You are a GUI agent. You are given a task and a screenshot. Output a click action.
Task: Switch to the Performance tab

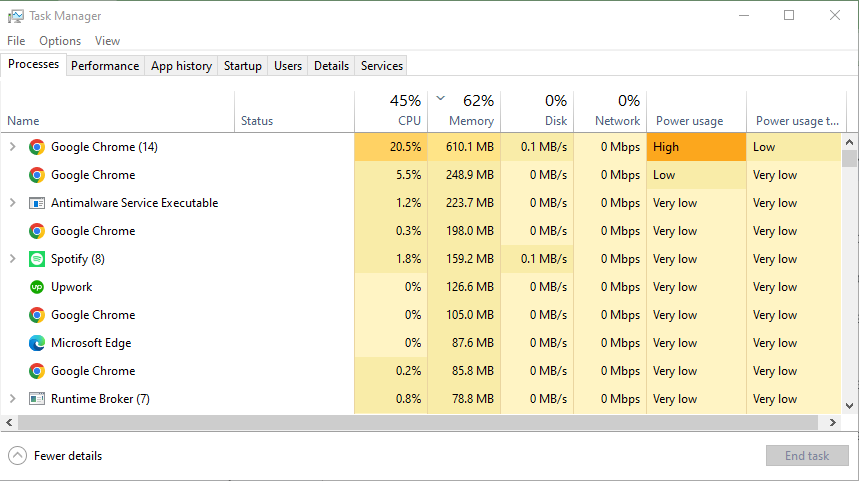point(105,66)
